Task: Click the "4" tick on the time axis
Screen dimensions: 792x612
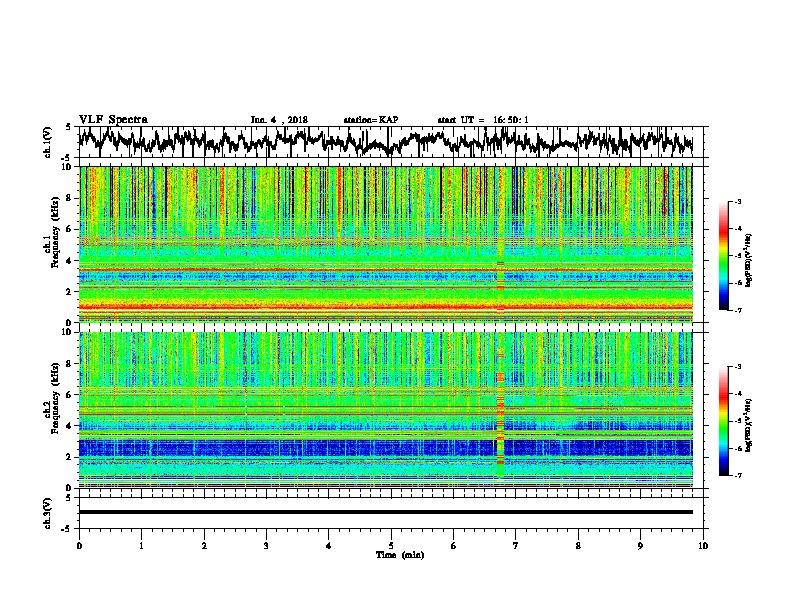Action: click(x=329, y=546)
